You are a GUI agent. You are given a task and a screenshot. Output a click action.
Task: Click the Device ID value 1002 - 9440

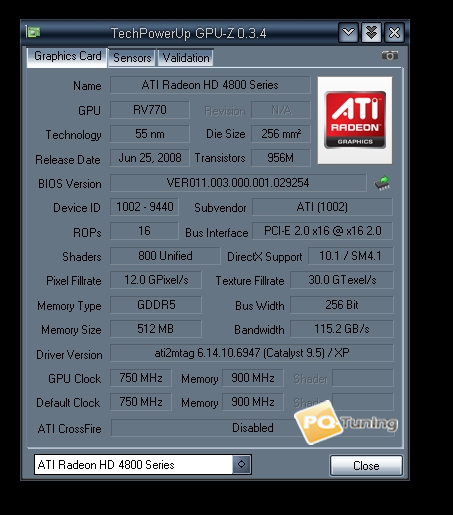click(144, 207)
